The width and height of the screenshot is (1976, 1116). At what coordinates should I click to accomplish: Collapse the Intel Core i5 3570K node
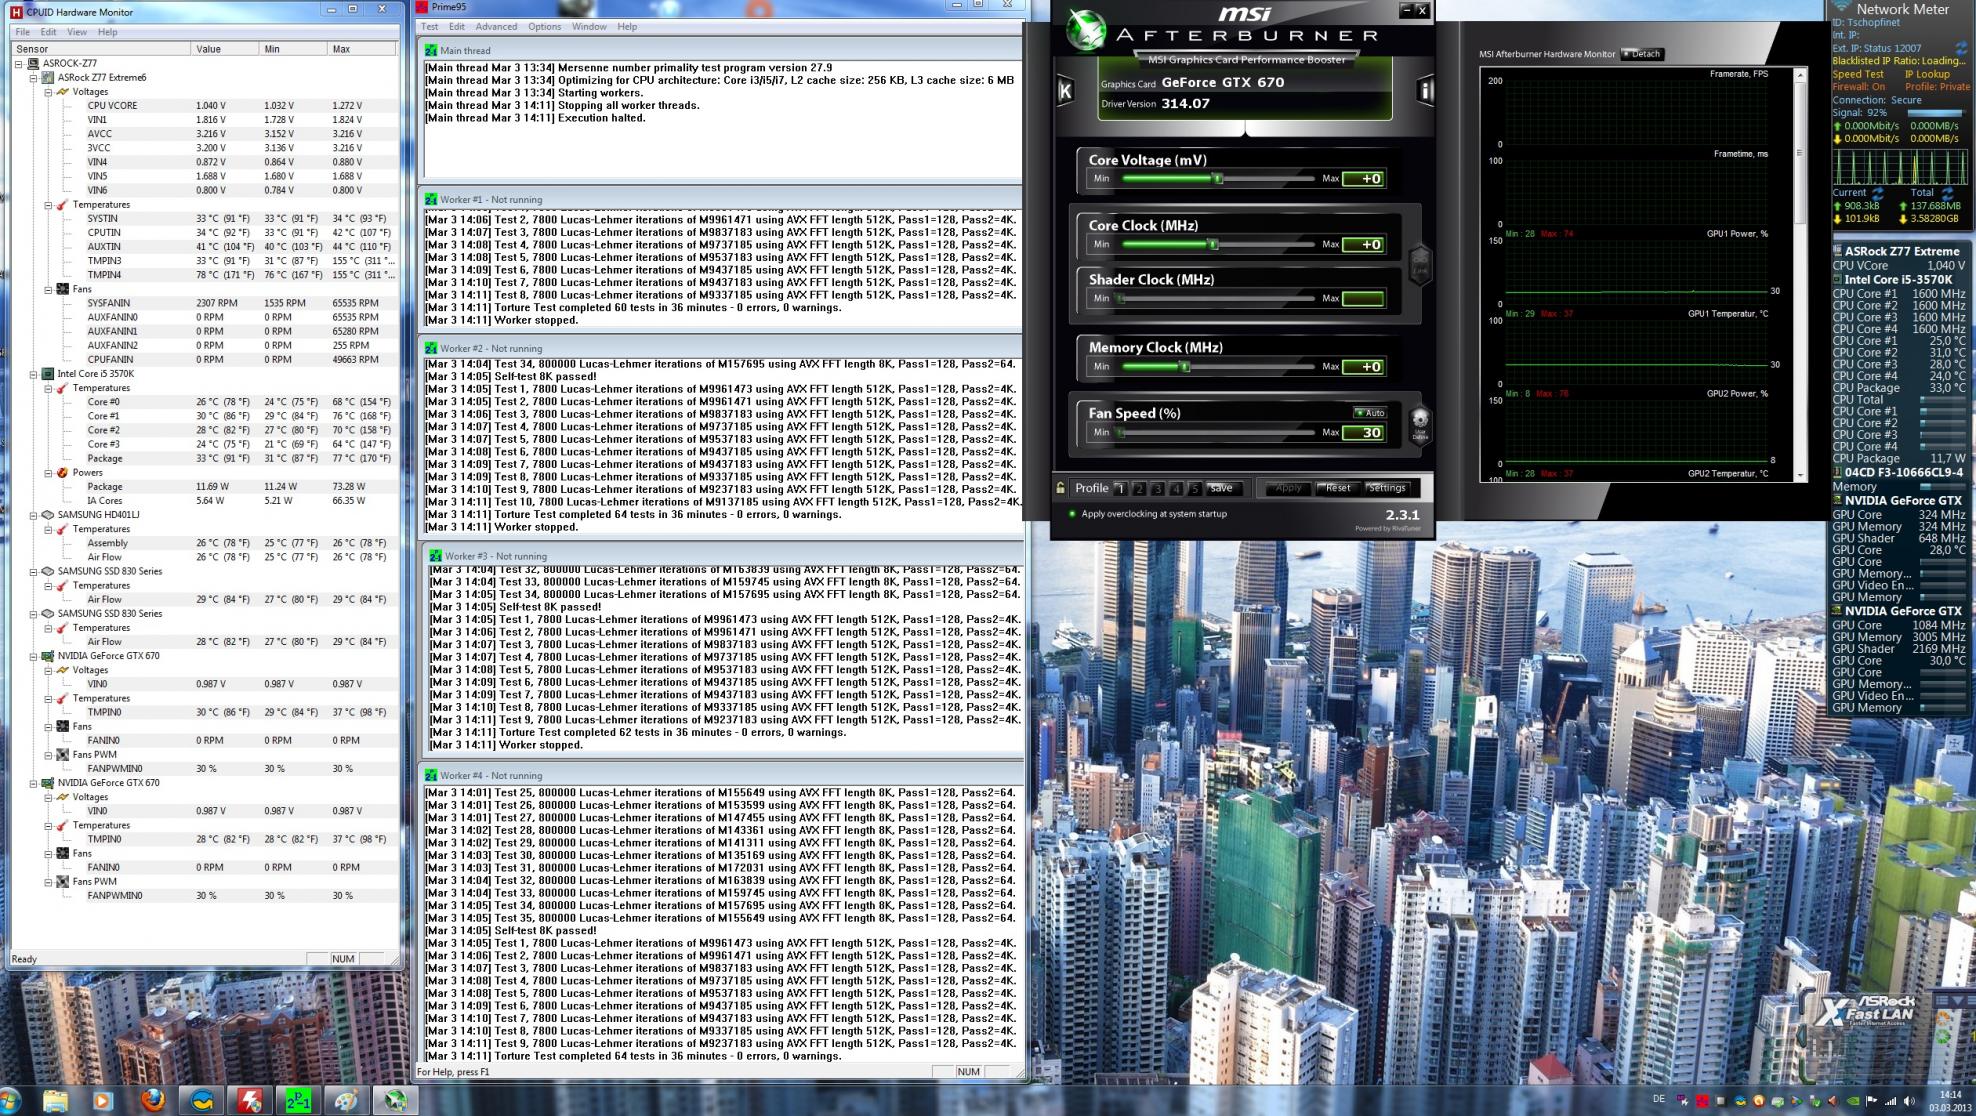click(33, 374)
